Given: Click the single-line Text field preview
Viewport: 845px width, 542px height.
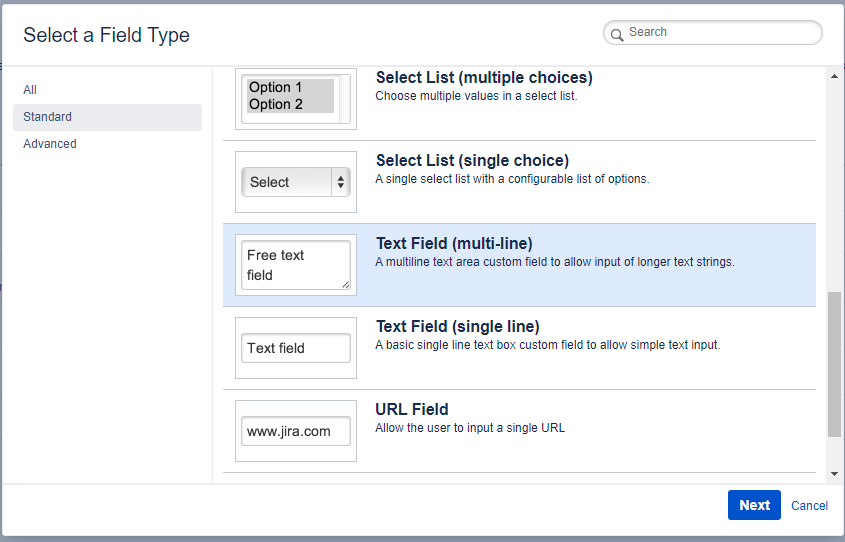Looking at the screenshot, I should (x=295, y=348).
